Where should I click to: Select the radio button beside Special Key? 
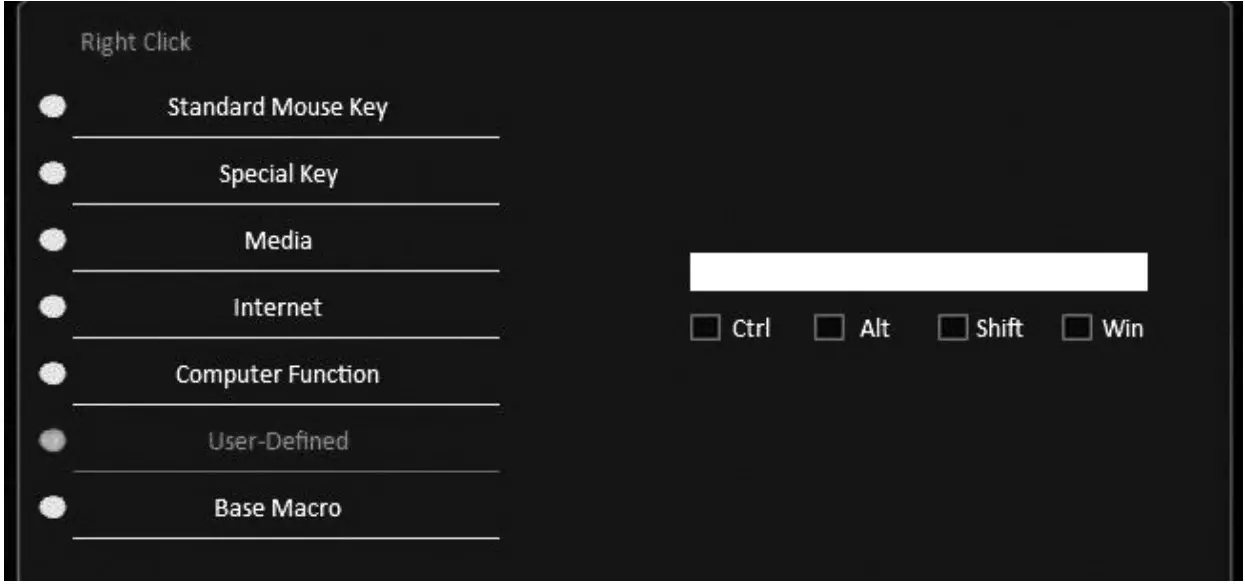53,173
